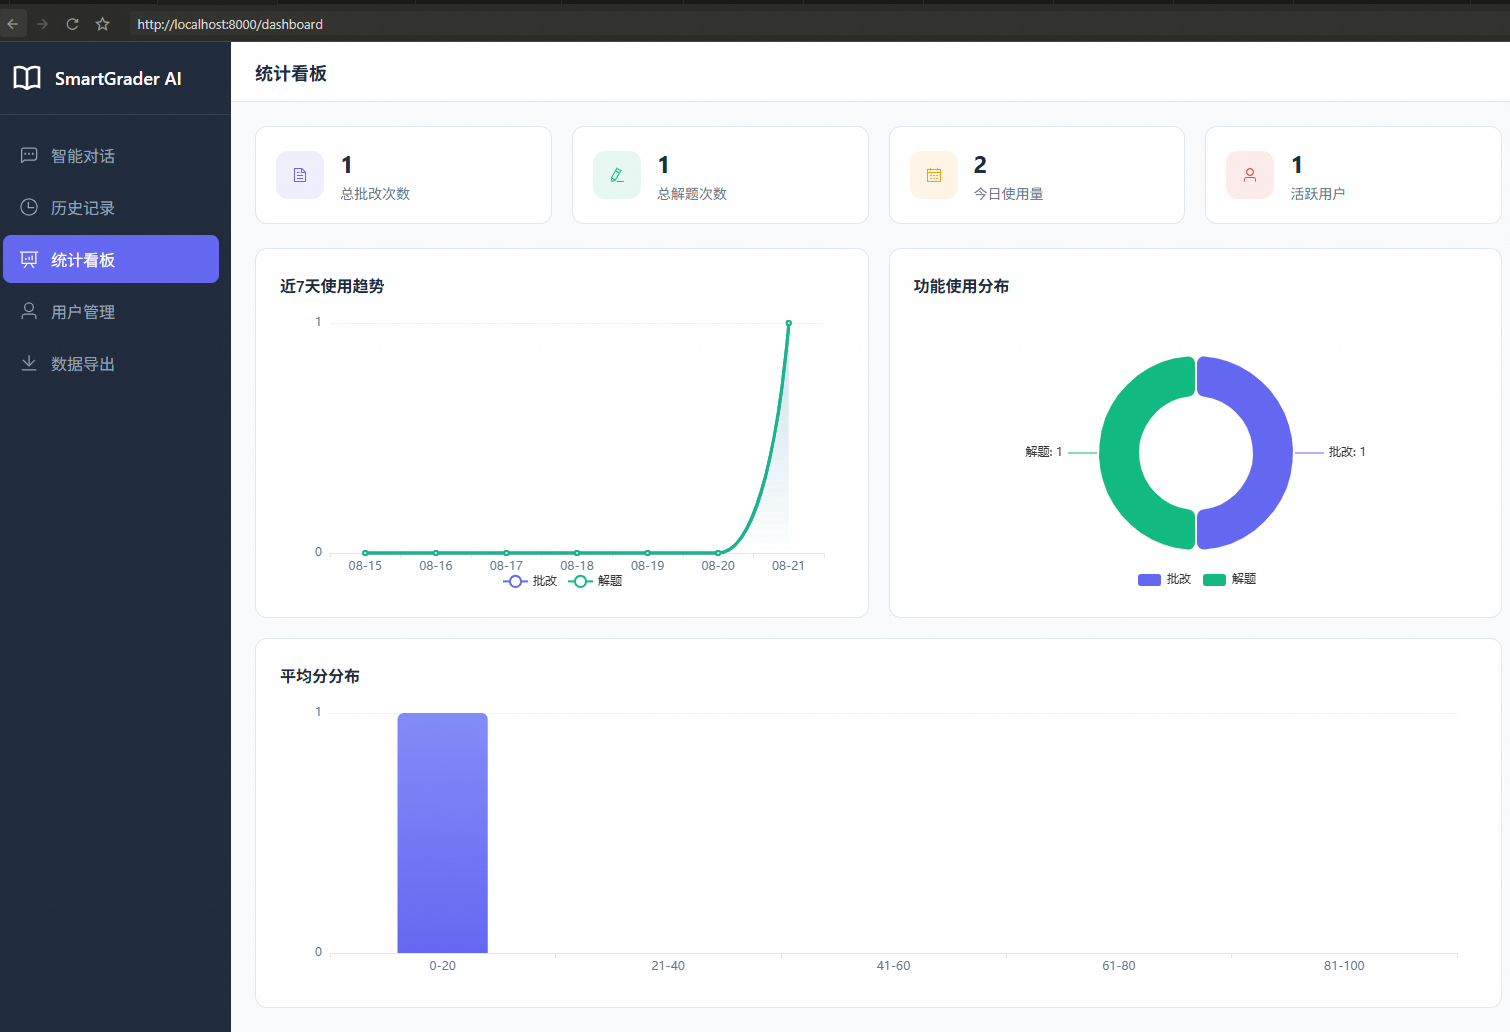Image resolution: width=1510 pixels, height=1032 pixels.
Task: Open the 历史记录 menu item
Action: click(111, 207)
